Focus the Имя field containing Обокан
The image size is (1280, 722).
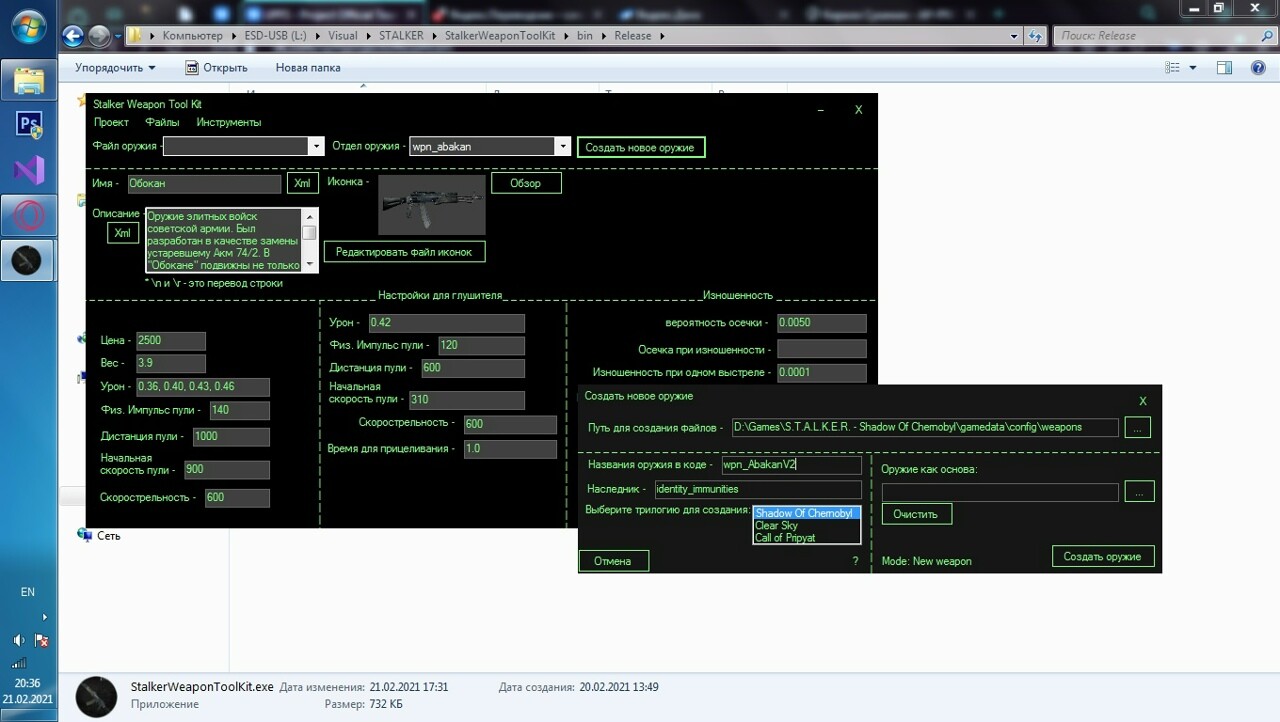(x=203, y=184)
